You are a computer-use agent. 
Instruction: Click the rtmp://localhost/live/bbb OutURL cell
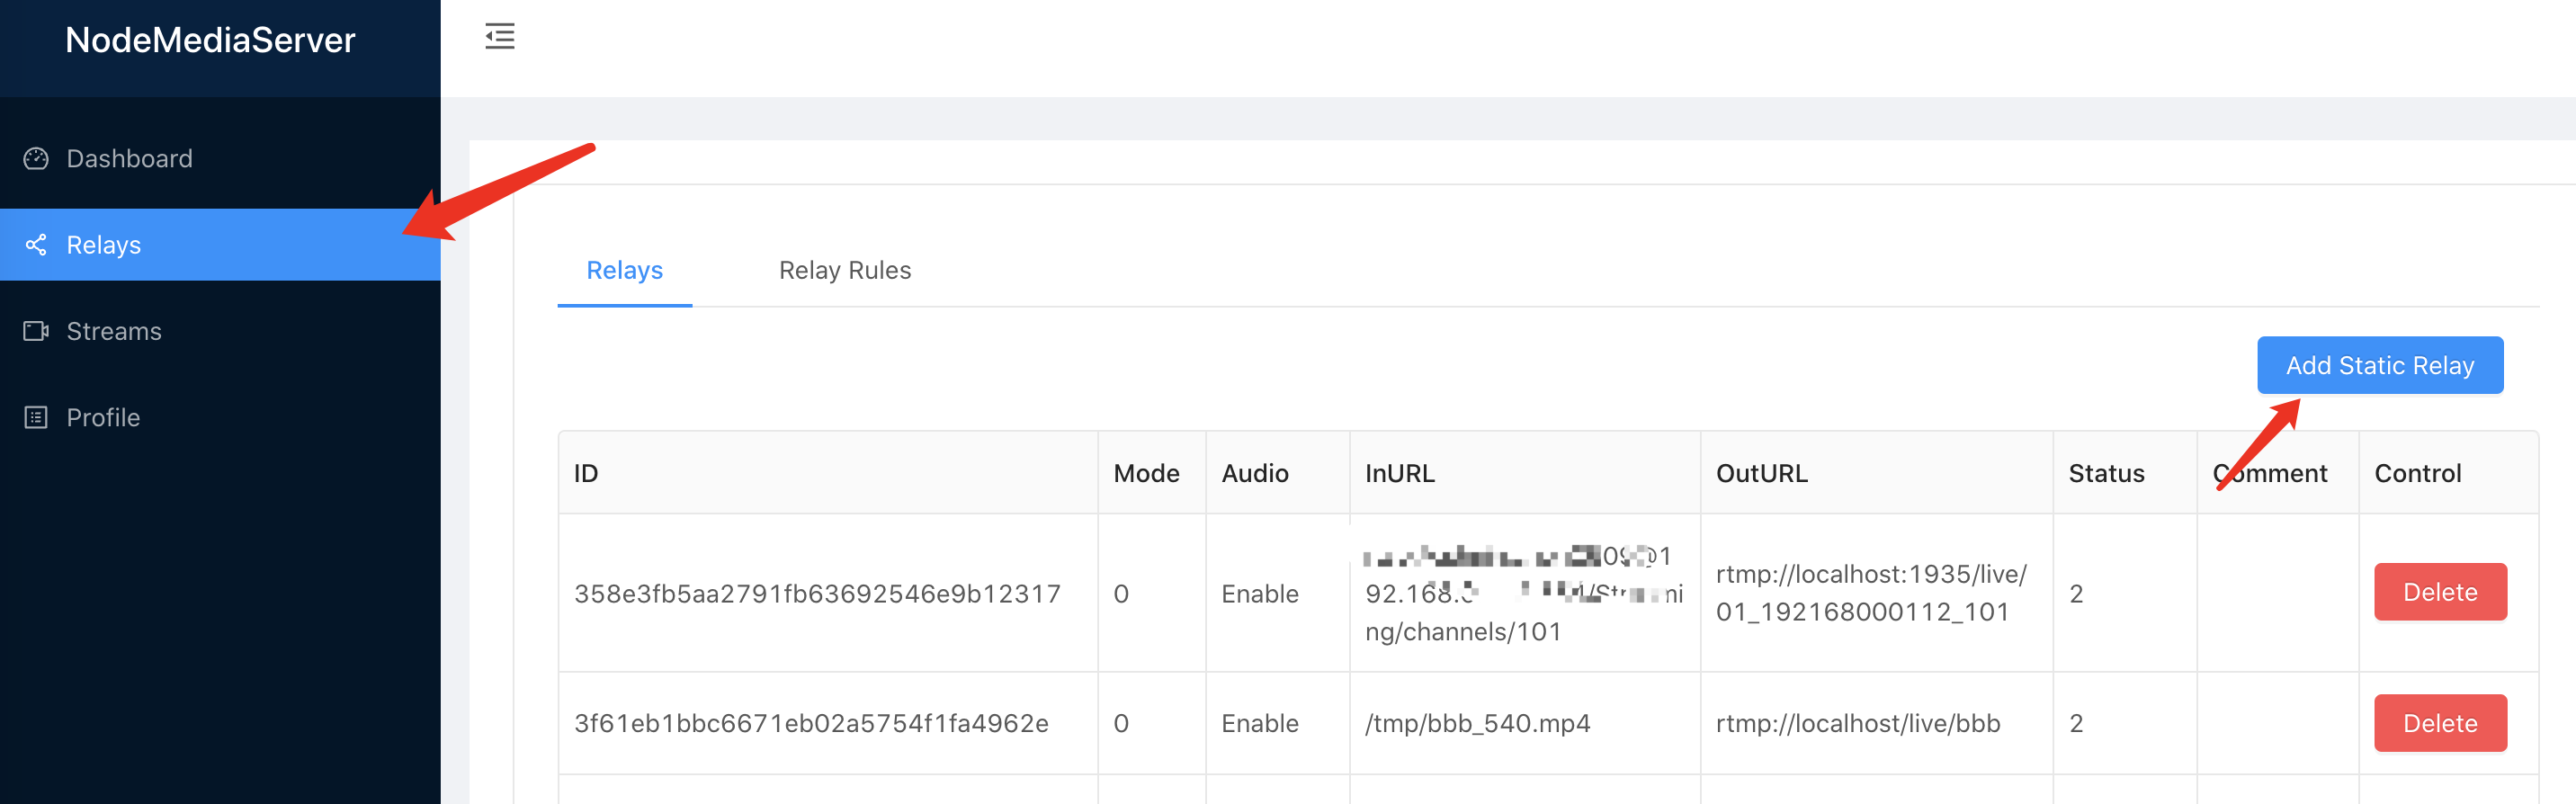pyautogui.click(x=1858, y=723)
